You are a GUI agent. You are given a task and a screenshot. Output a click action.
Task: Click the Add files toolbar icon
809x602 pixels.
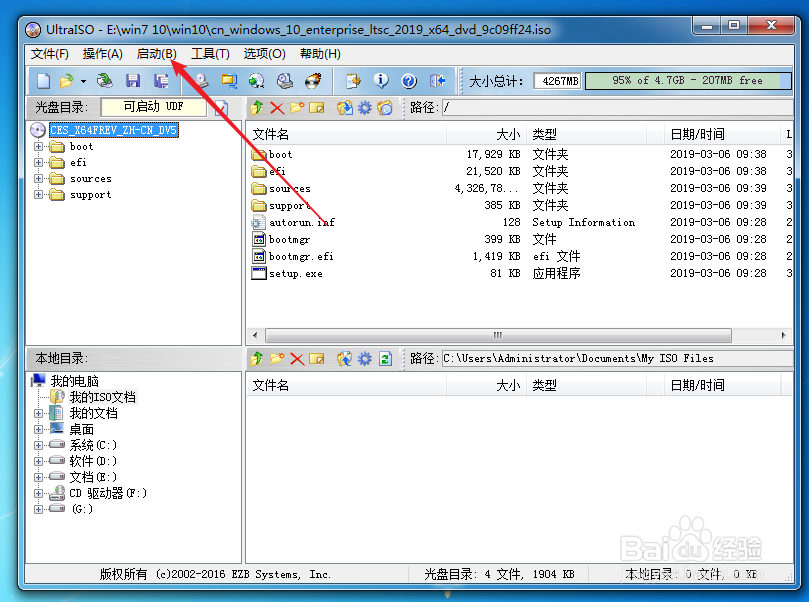[353, 81]
